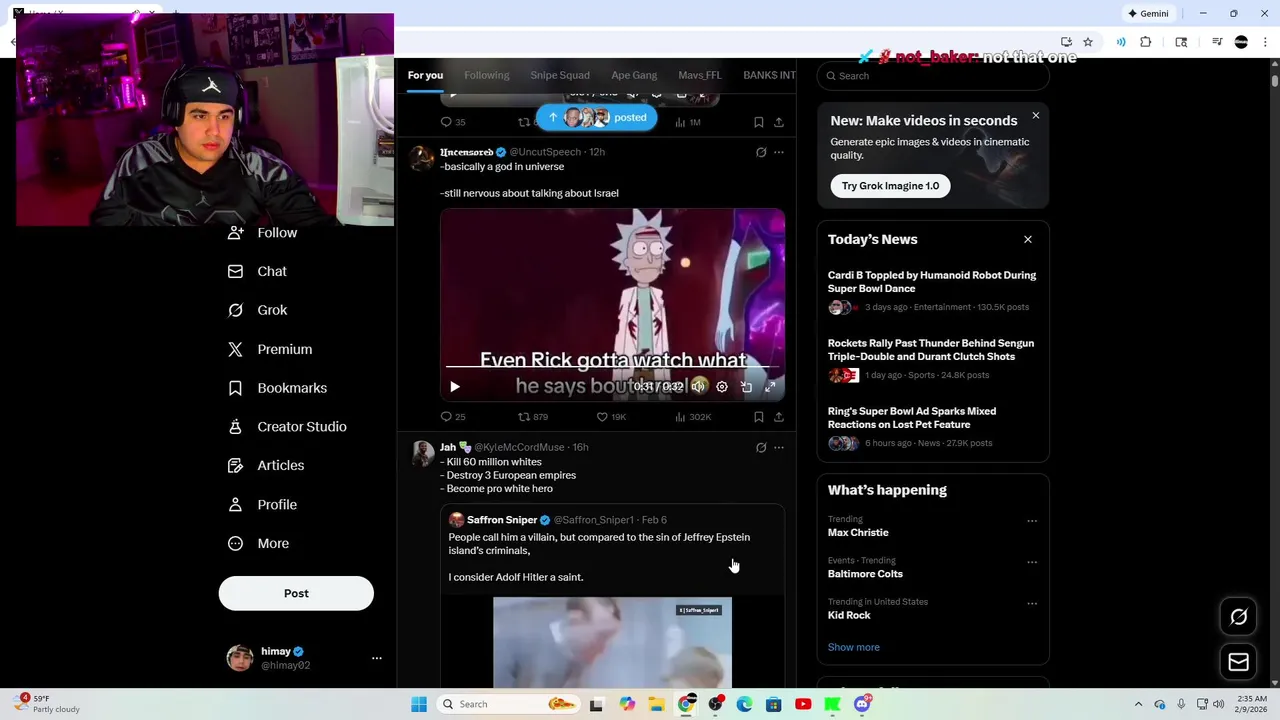Click the new posts 'posted' pill
Viewport: 1280px width, 720px height.
point(598,117)
